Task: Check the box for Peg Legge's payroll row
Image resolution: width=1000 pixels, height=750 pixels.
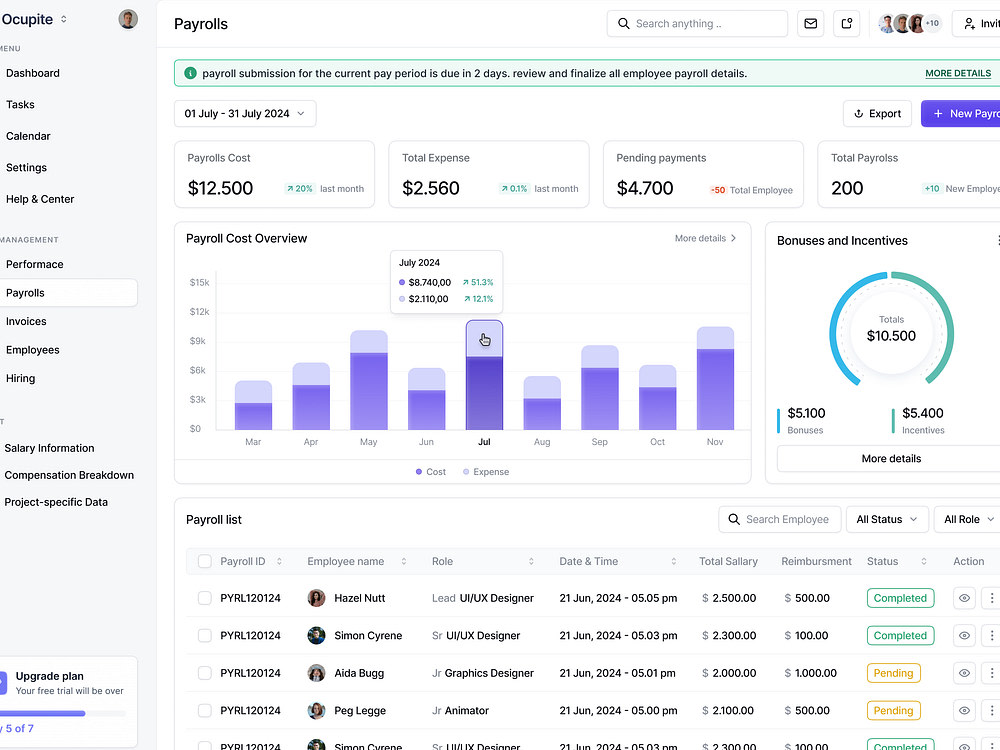Action: [205, 710]
